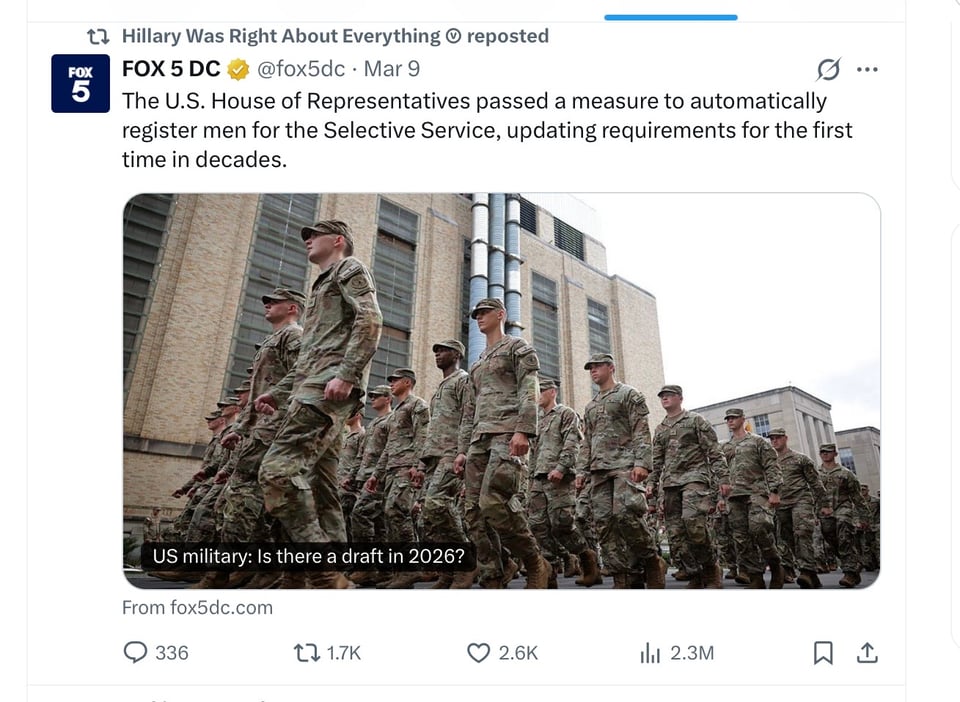Like the FOX 5 DC post with heart icon
Viewport: 960px width, 702px height.
click(477, 653)
